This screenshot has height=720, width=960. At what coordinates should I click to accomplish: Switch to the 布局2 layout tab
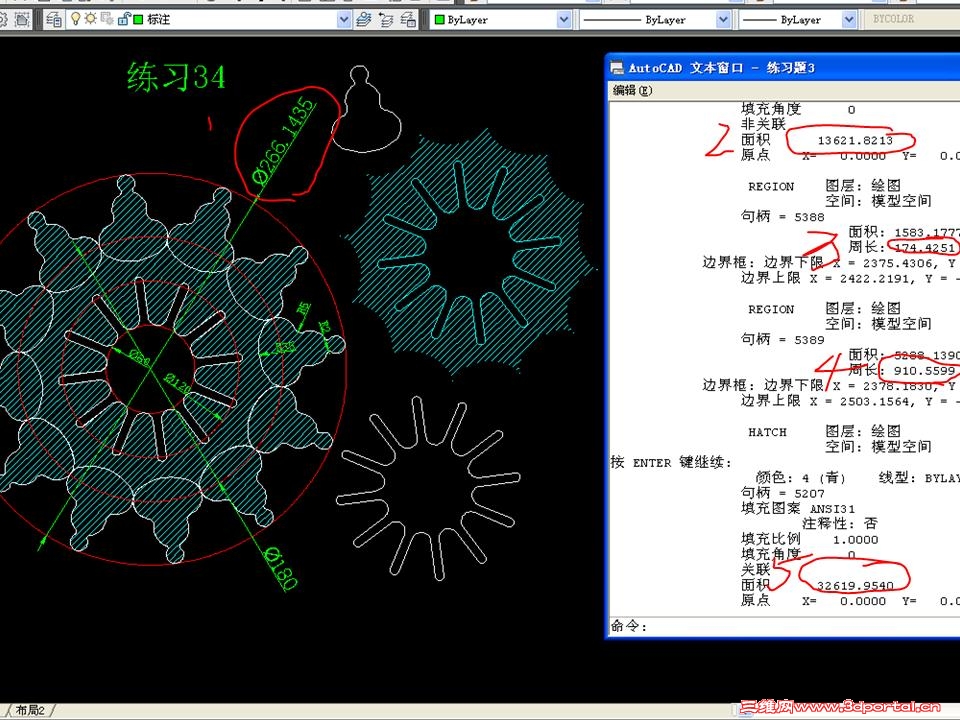pyautogui.click(x=31, y=710)
